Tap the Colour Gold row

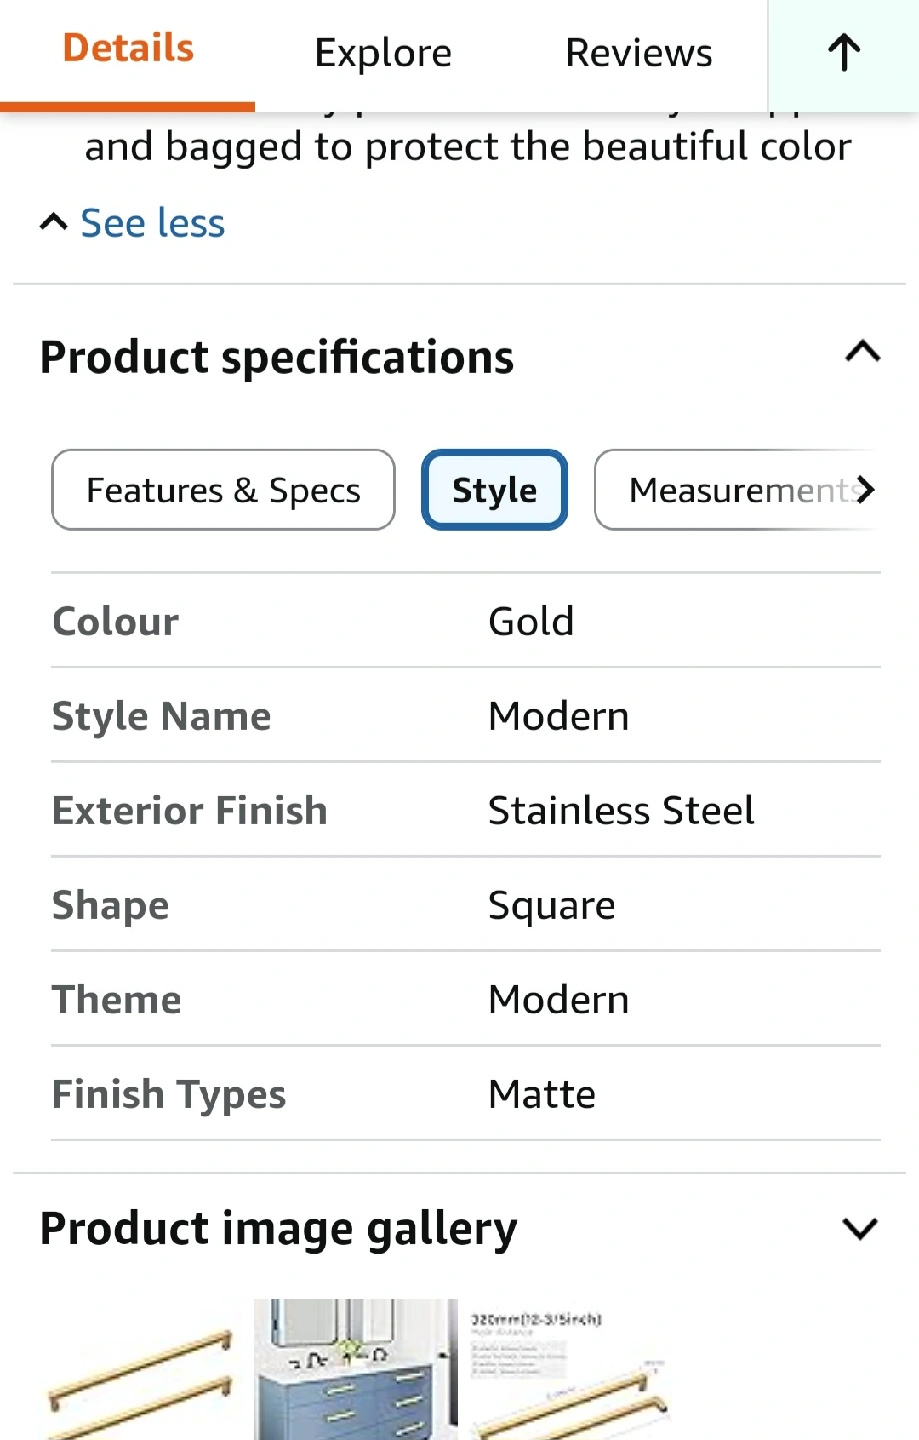coord(465,621)
